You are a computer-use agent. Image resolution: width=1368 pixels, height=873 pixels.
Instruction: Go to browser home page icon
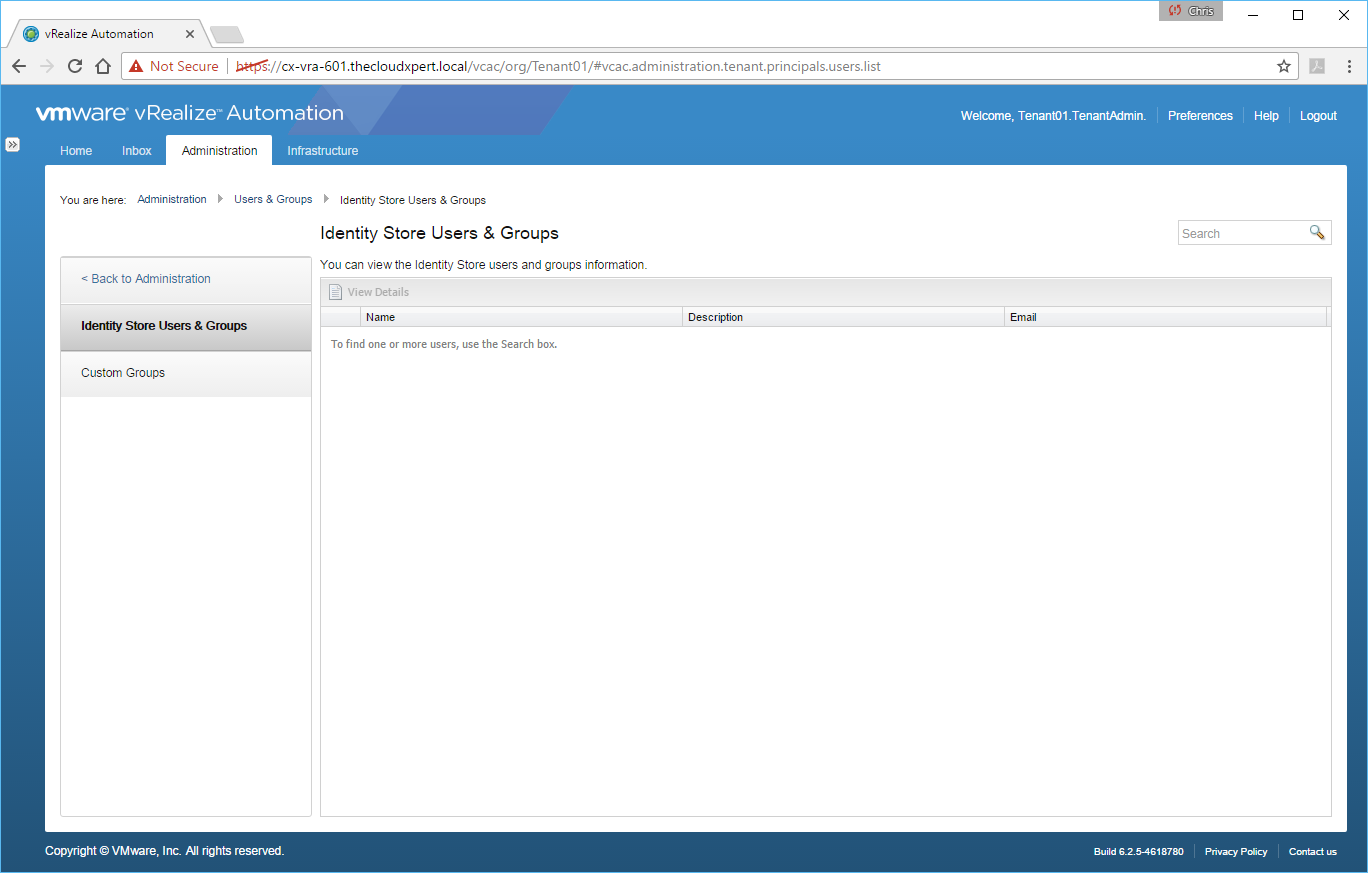click(x=102, y=66)
